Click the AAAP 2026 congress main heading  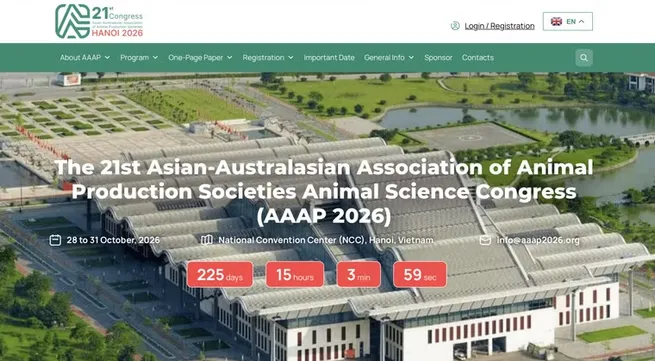324,192
